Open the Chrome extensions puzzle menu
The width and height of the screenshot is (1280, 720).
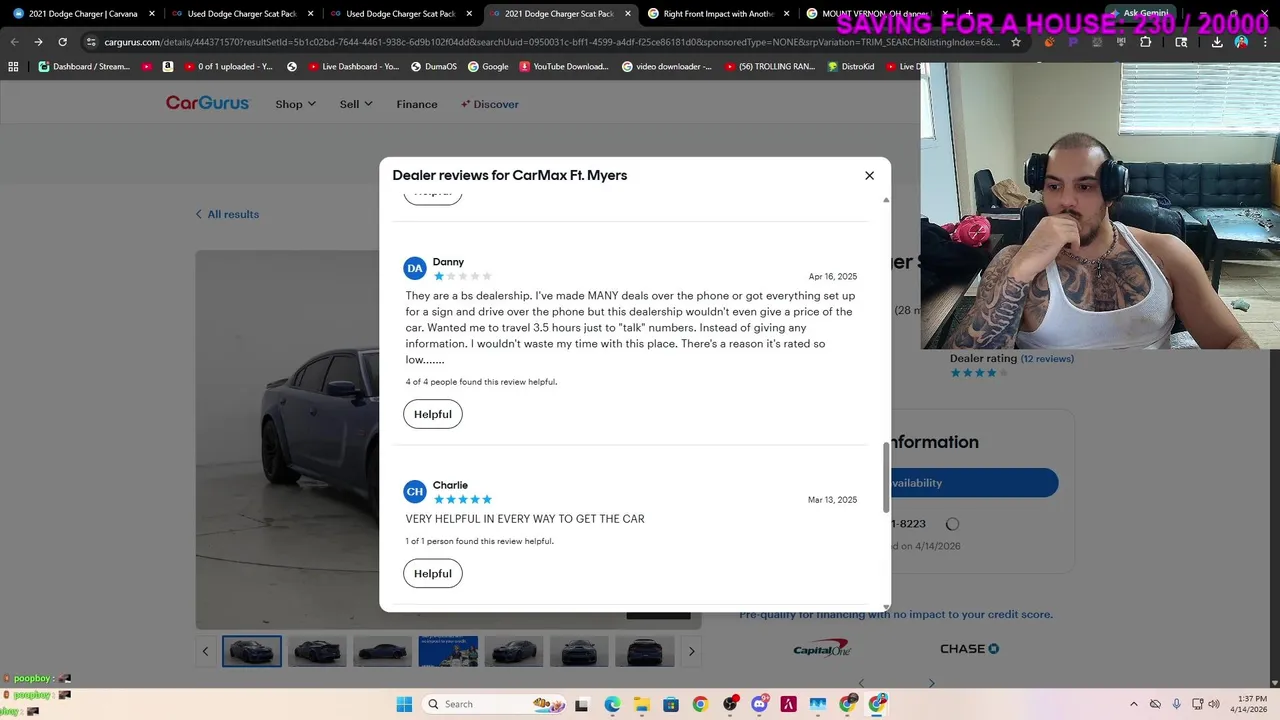click(x=1145, y=42)
